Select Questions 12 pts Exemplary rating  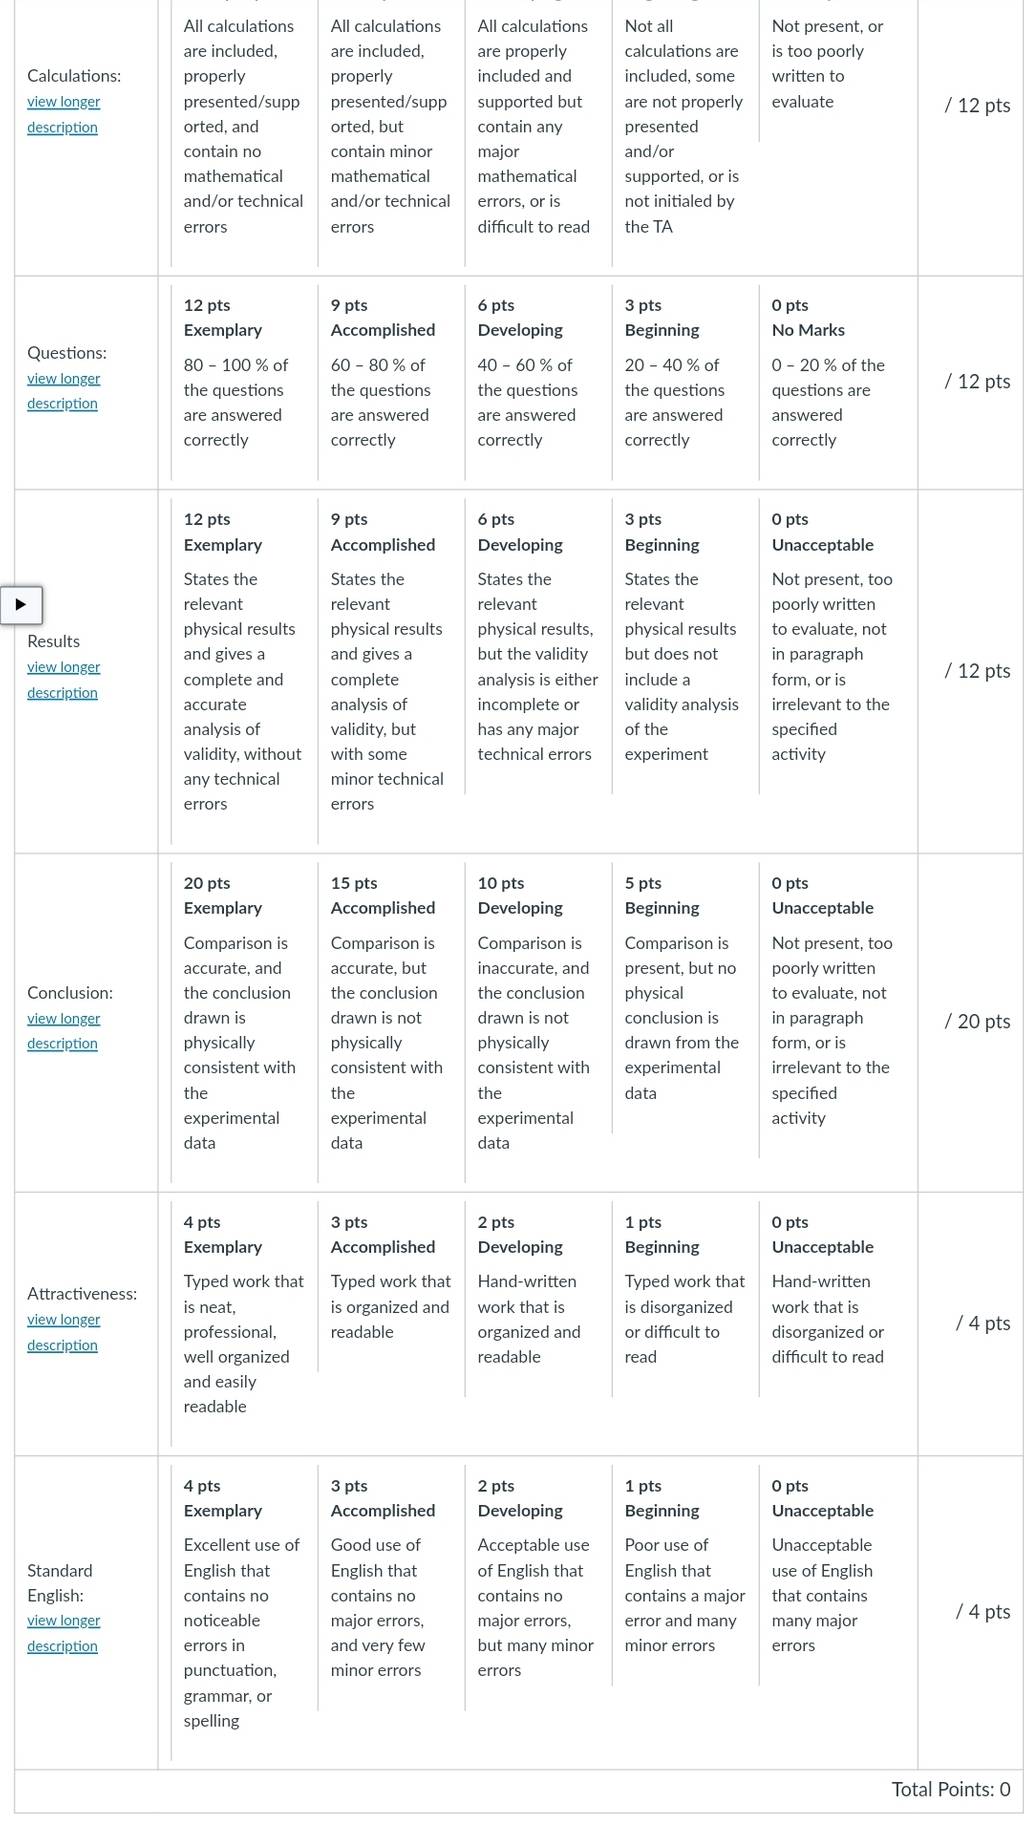[x=244, y=373]
